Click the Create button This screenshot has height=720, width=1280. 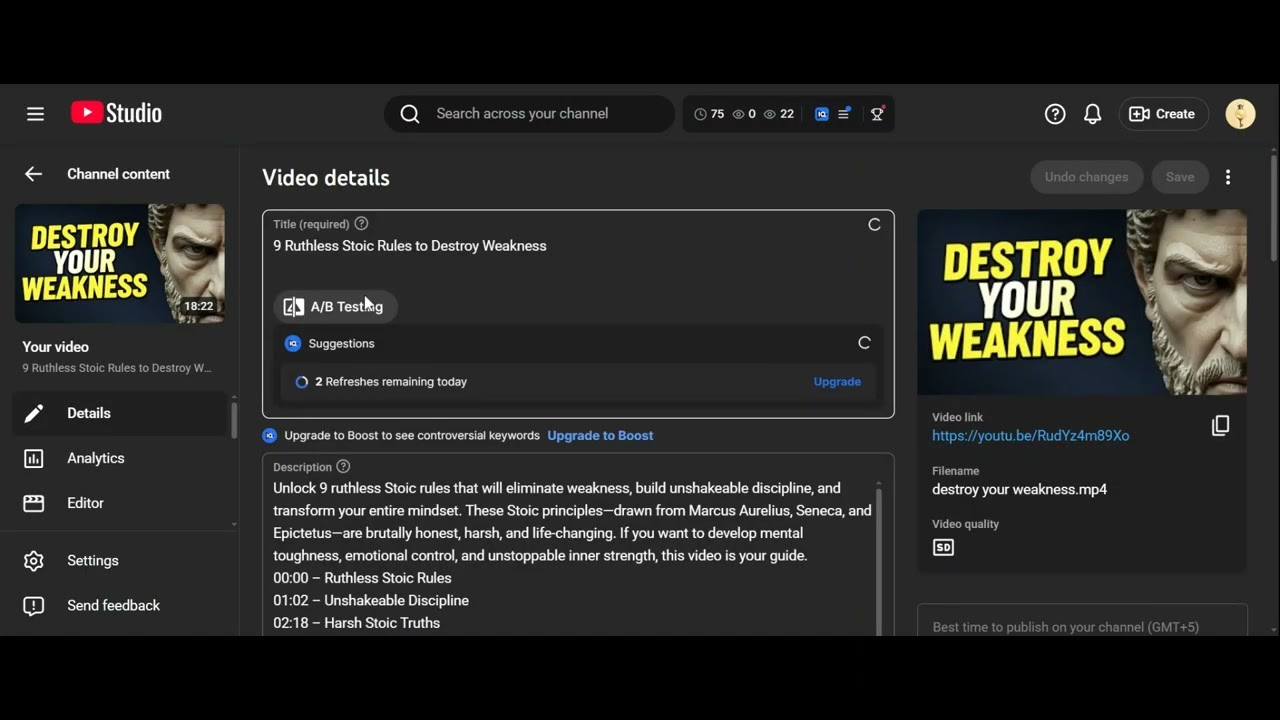tap(1164, 114)
